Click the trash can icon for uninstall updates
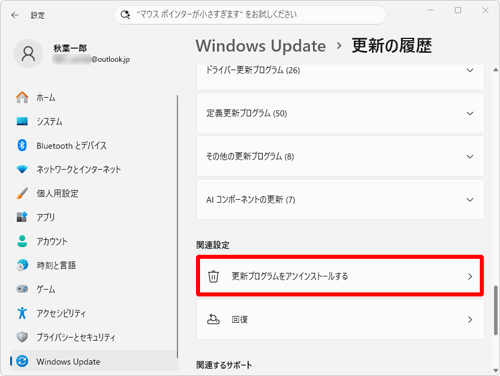The height and width of the screenshot is (376, 500). [213, 276]
